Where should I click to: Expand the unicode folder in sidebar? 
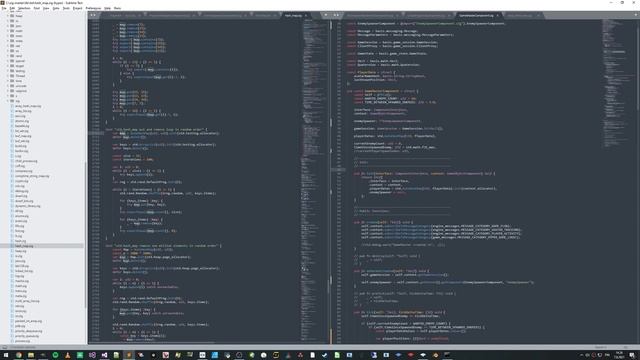tap(7, 86)
